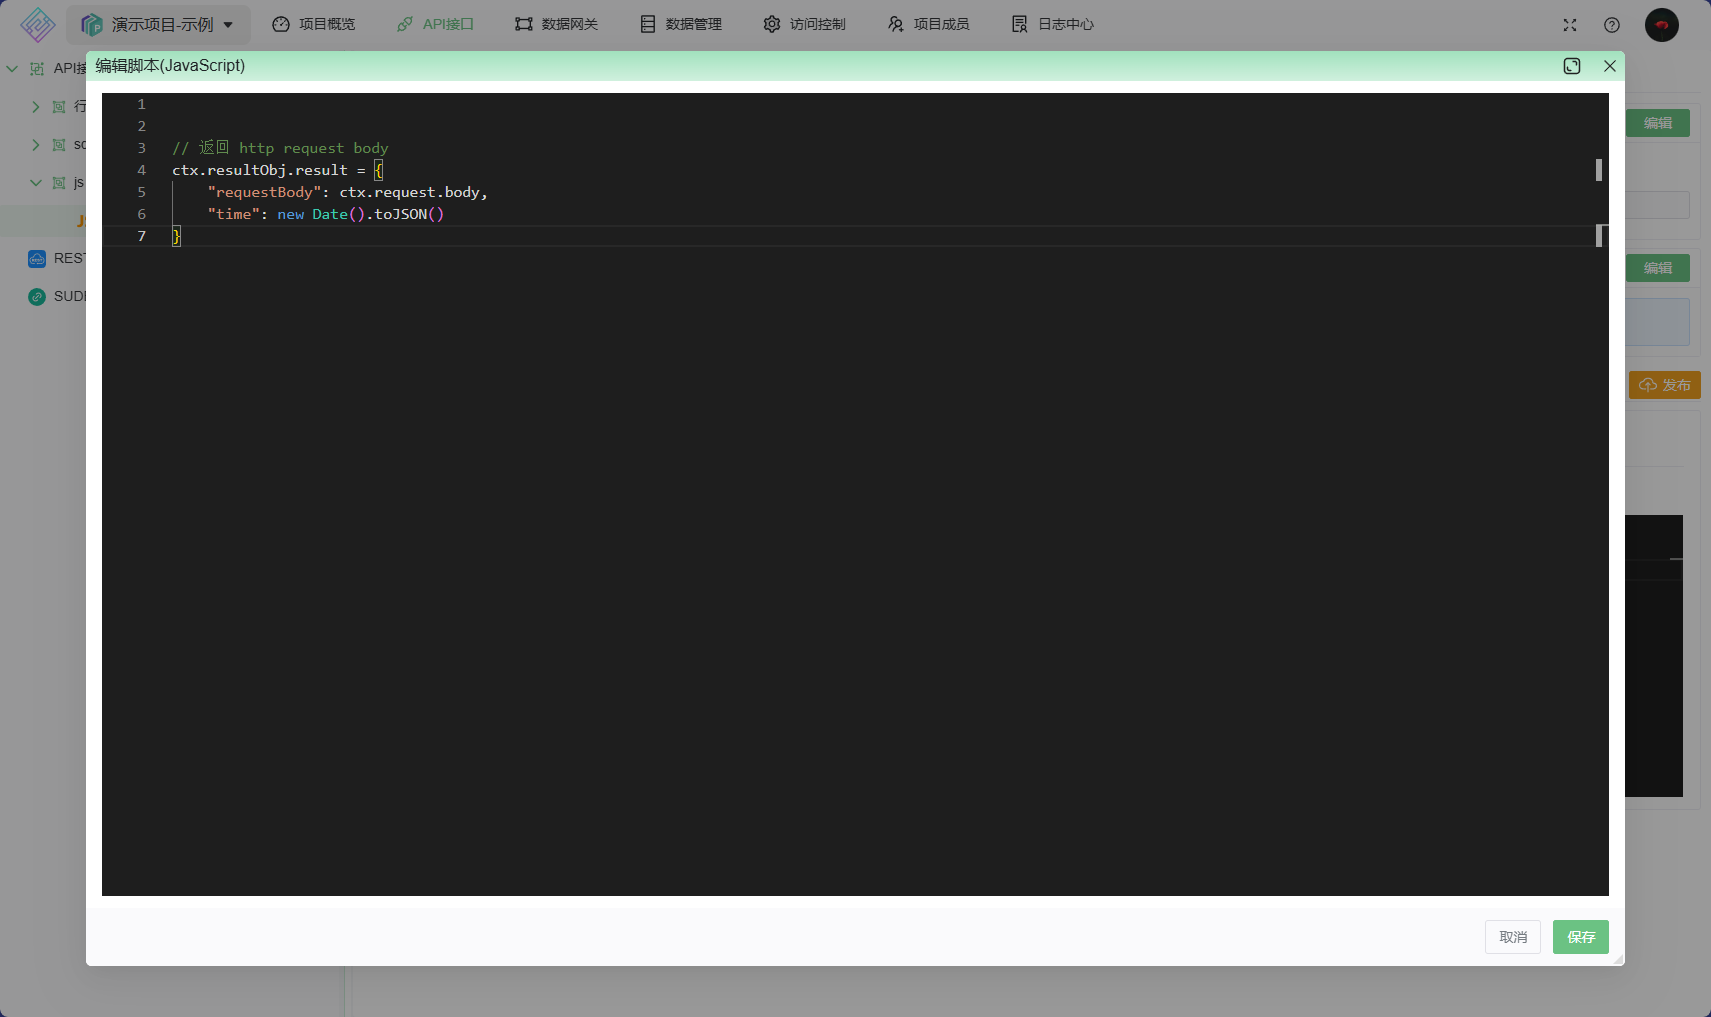
Task: Maximize the script editor dialog
Action: 1572,66
